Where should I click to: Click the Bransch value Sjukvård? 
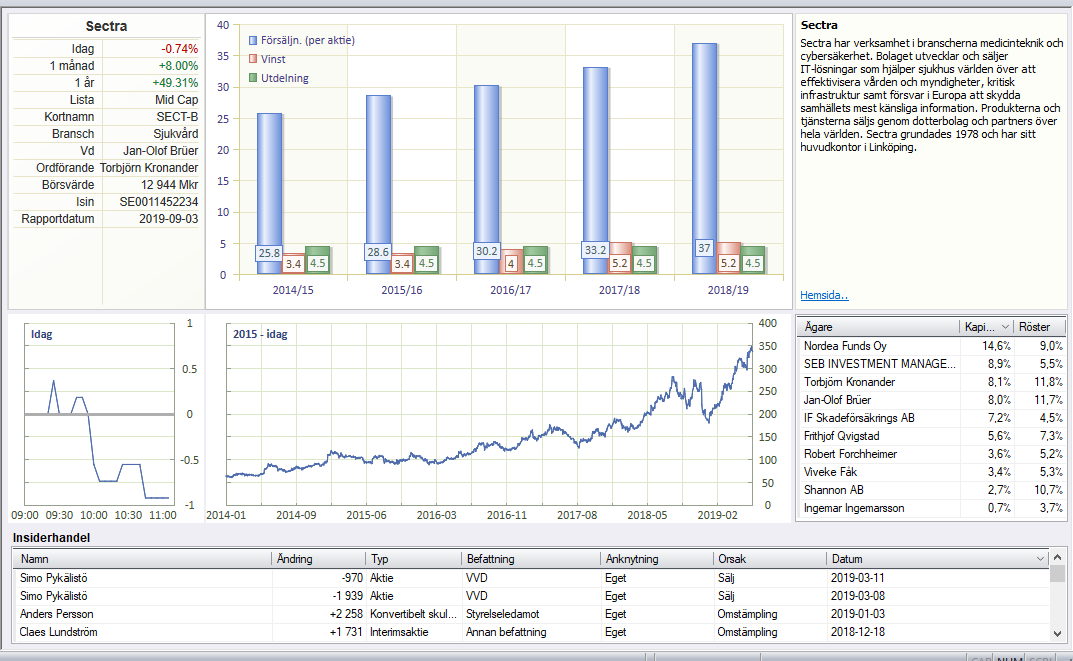(176, 134)
